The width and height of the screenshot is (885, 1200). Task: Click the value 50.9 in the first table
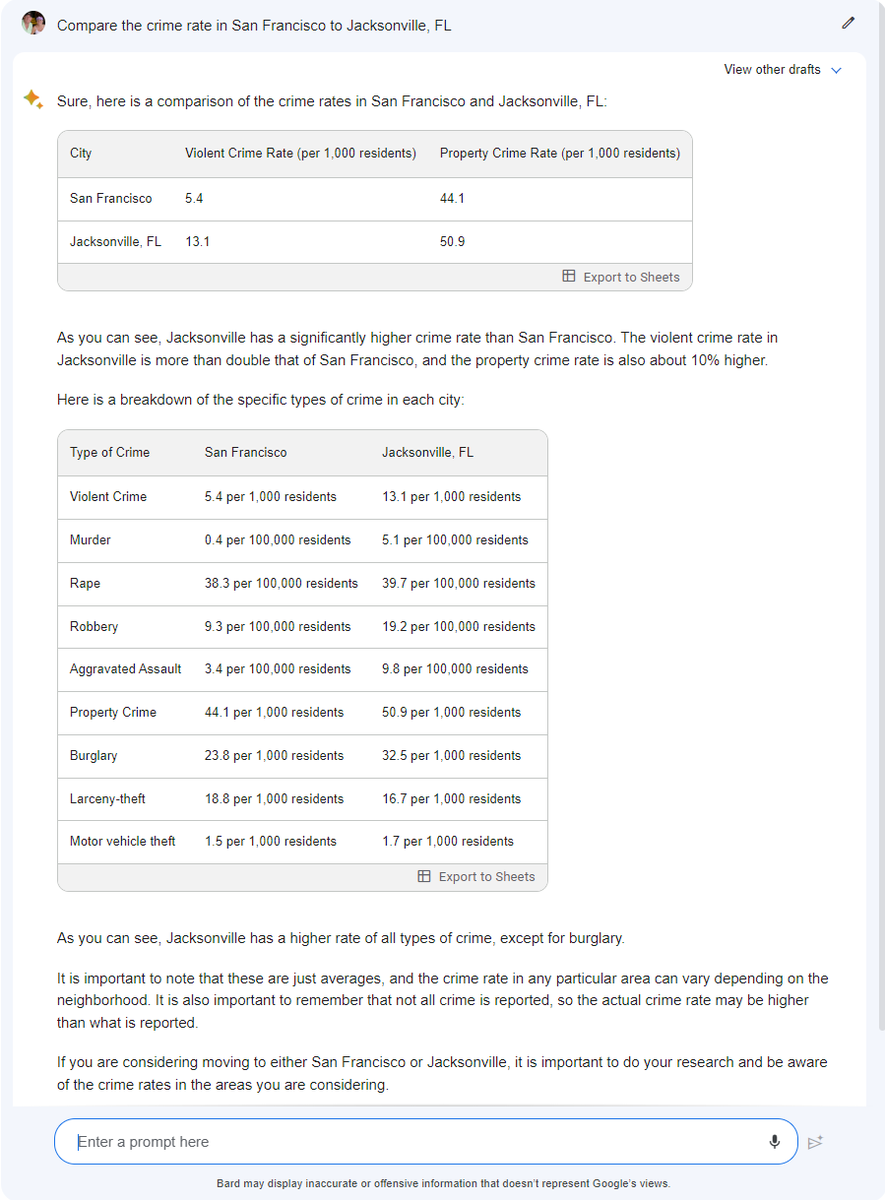[x=452, y=242]
